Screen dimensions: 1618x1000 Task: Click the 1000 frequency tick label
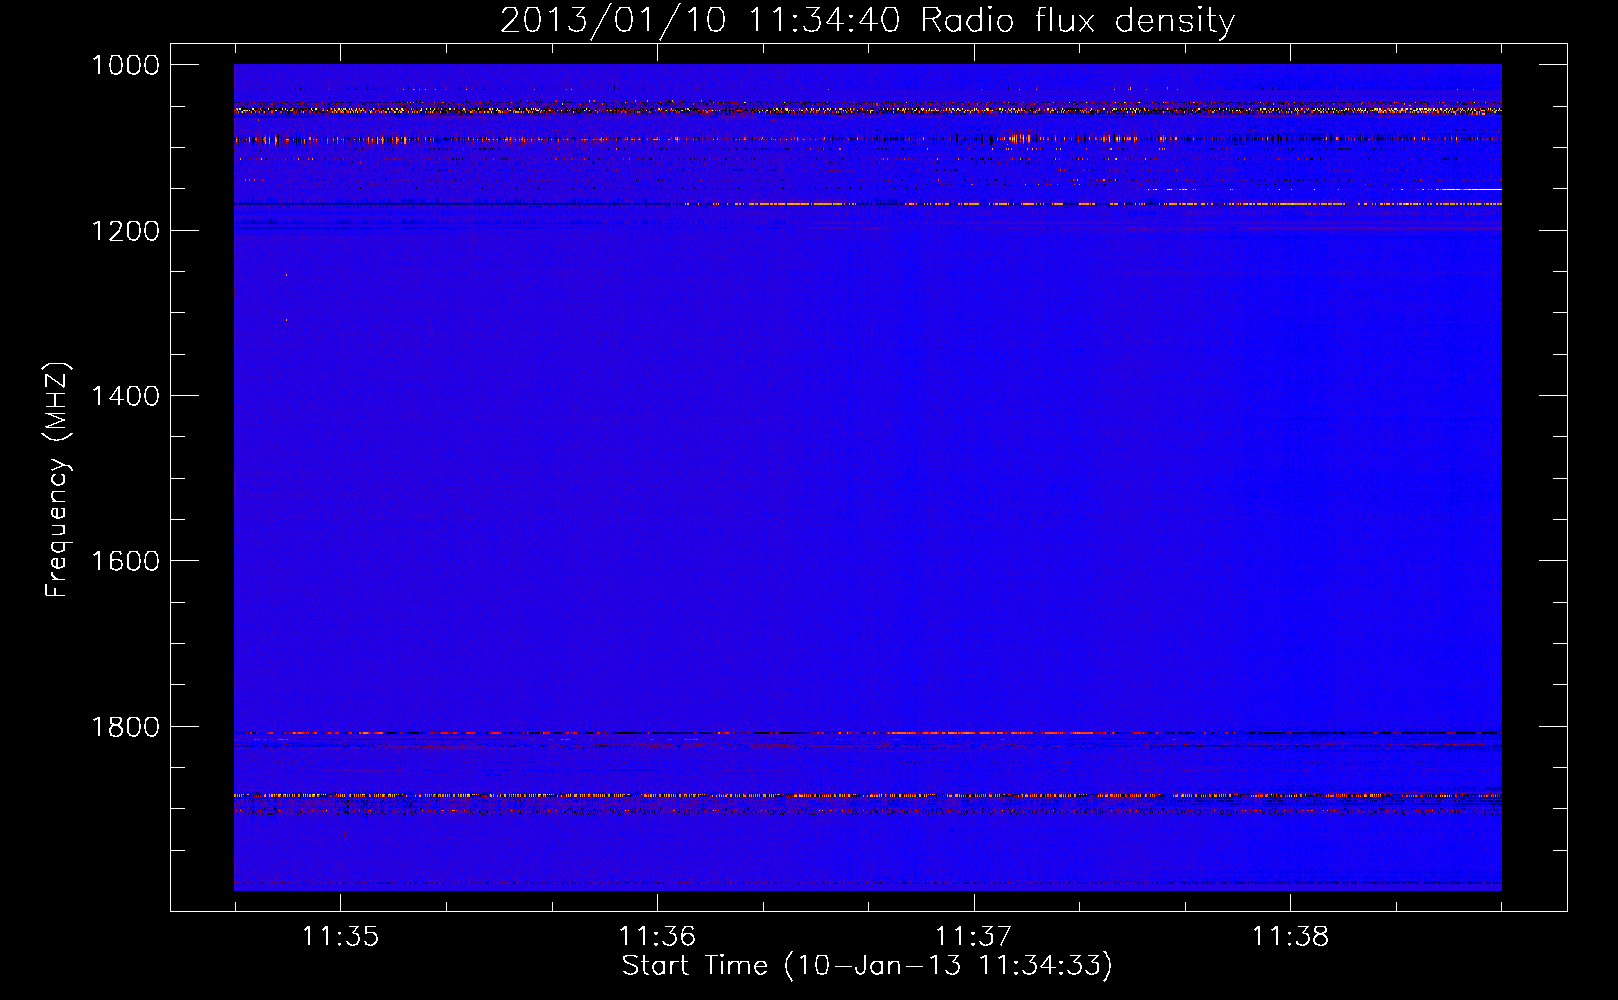tap(125, 65)
